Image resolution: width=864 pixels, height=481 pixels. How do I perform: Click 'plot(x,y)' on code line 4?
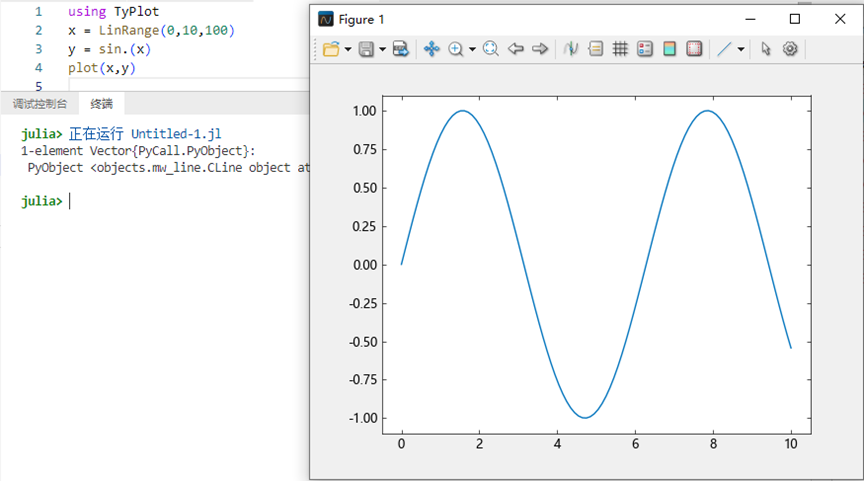(x=102, y=68)
